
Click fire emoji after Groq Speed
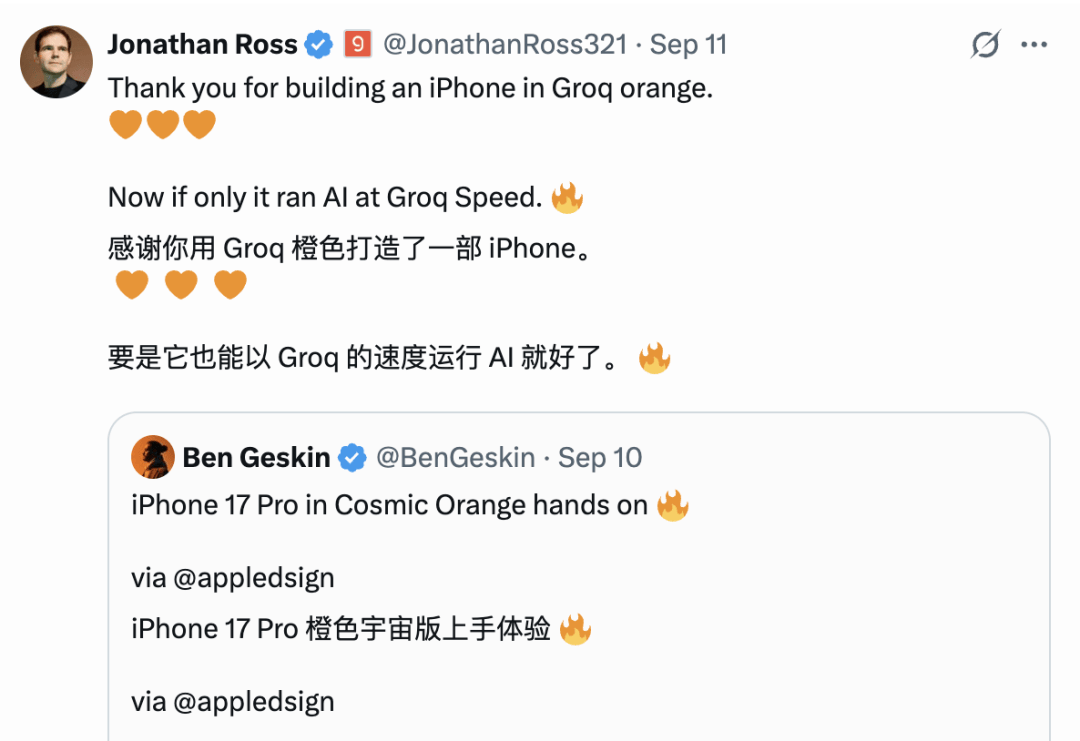click(567, 198)
